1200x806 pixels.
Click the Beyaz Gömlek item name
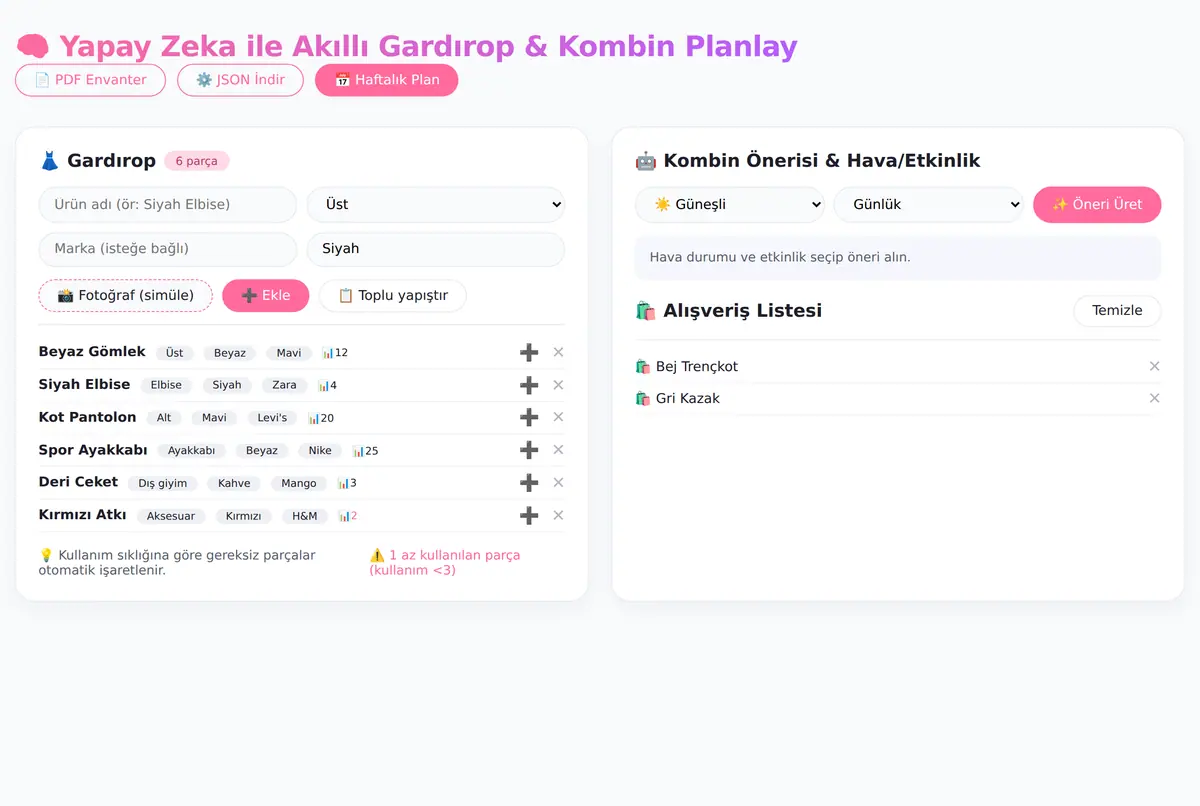pyautogui.click(x=92, y=352)
